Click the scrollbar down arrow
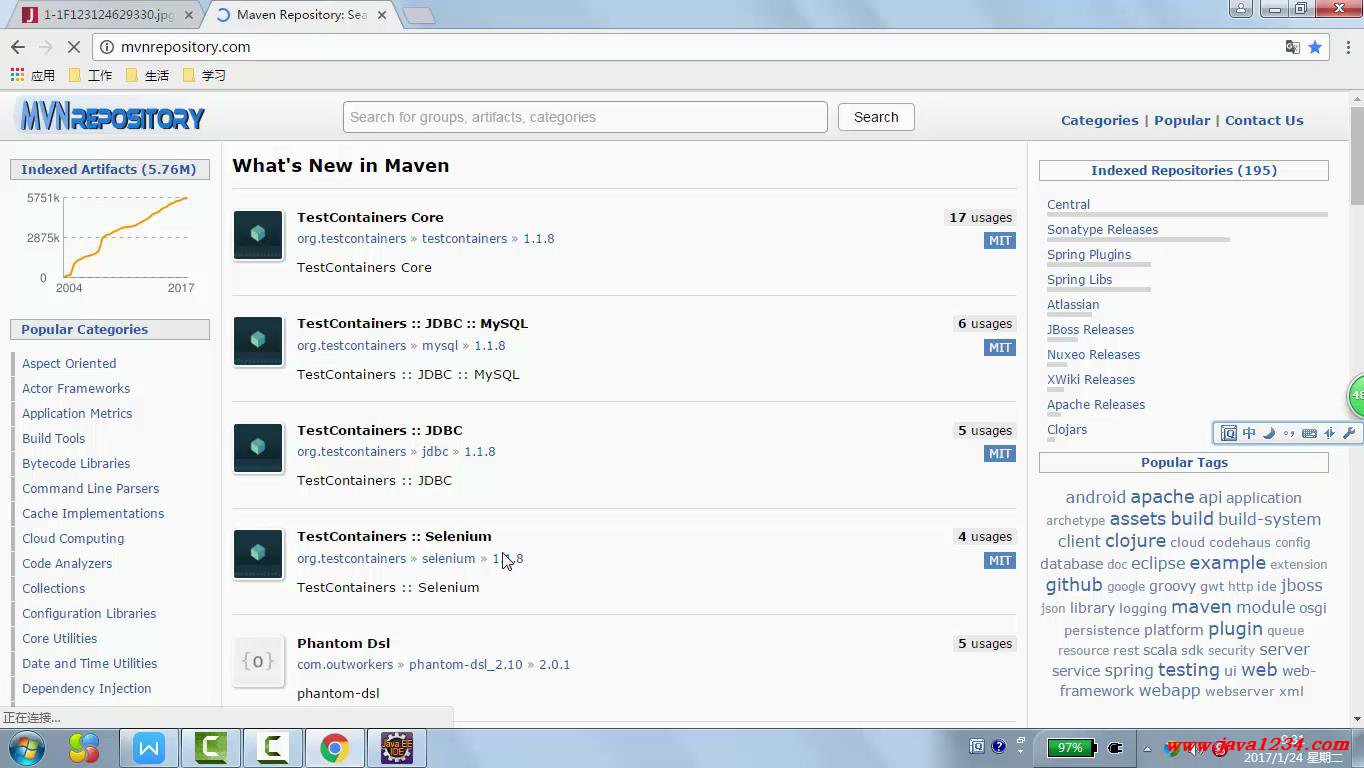 [x=1357, y=718]
